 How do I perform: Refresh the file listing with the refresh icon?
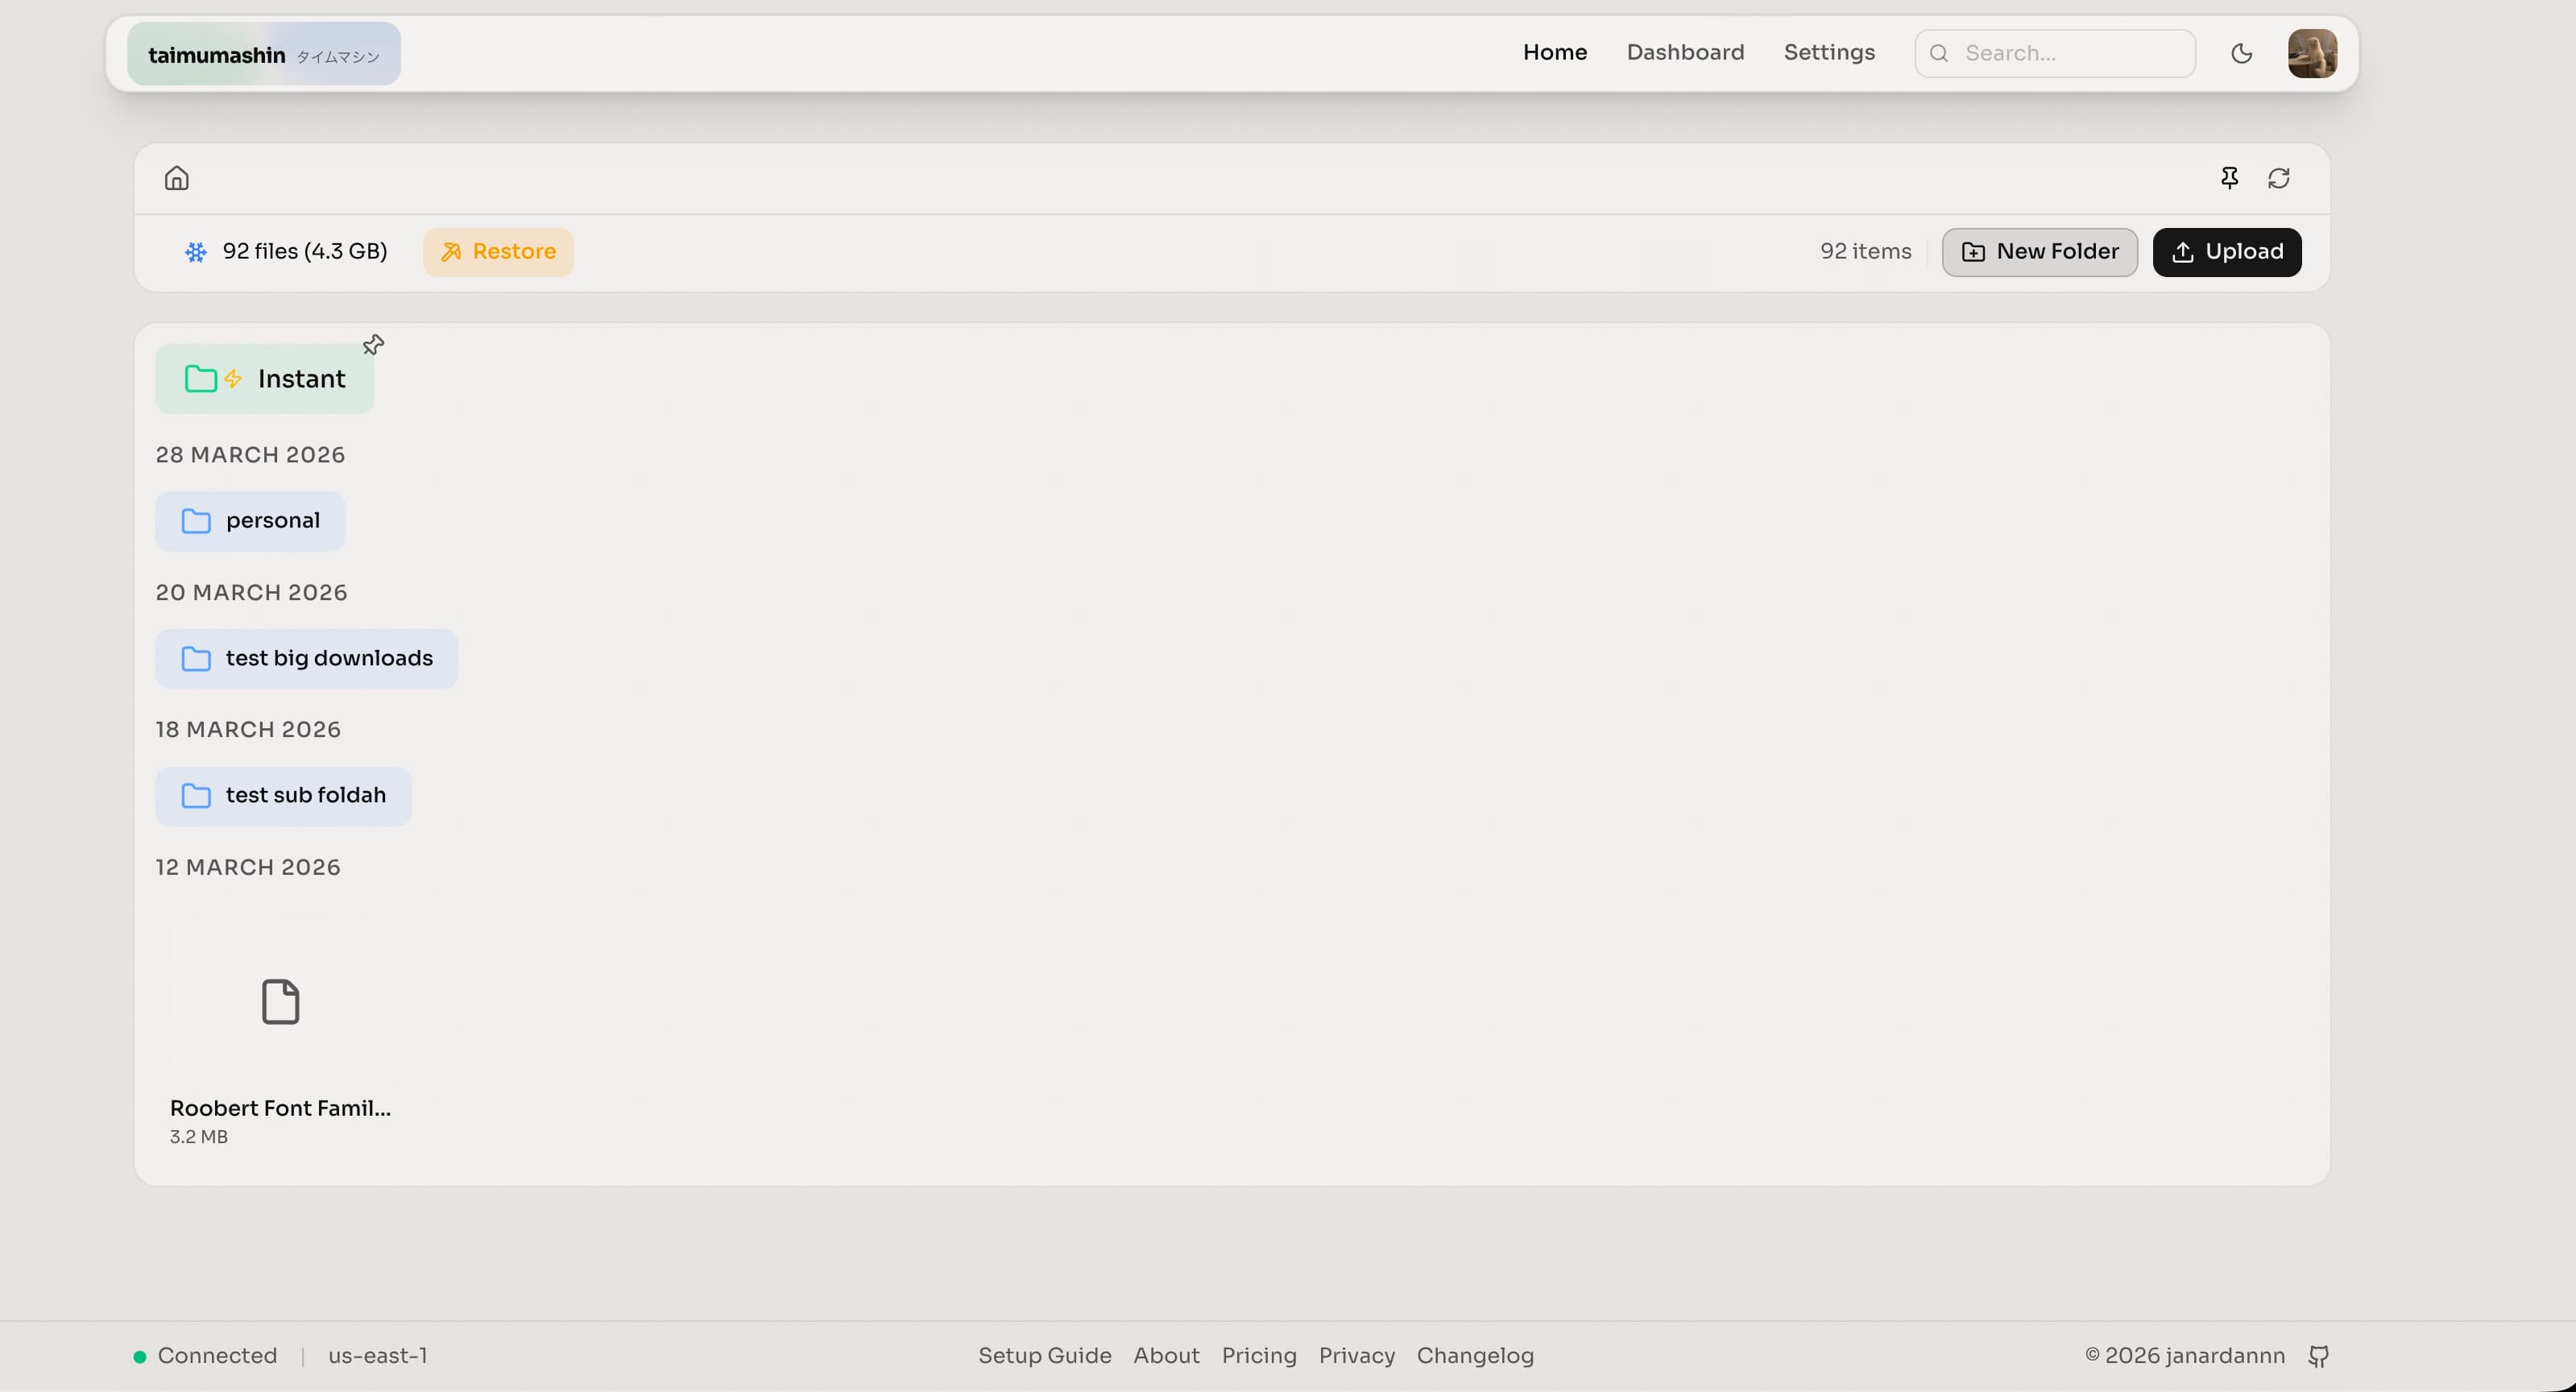click(2280, 178)
